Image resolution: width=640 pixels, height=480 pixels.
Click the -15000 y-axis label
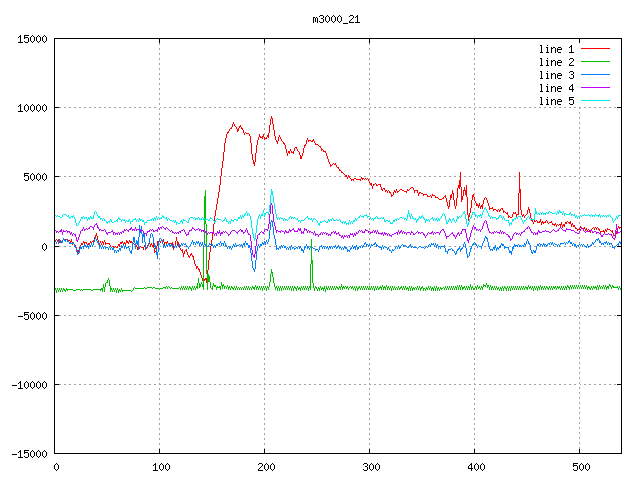pyautogui.click(x=30, y=454)
